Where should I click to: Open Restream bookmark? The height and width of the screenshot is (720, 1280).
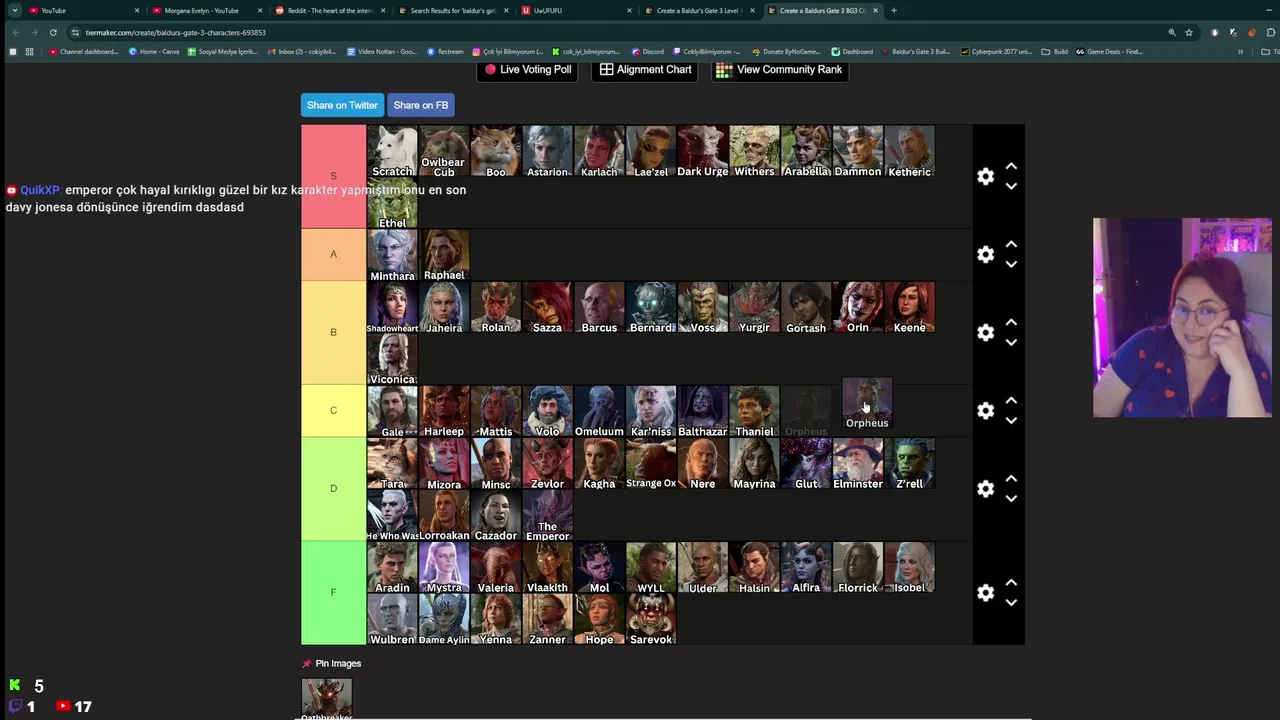[x=445, y=51]
